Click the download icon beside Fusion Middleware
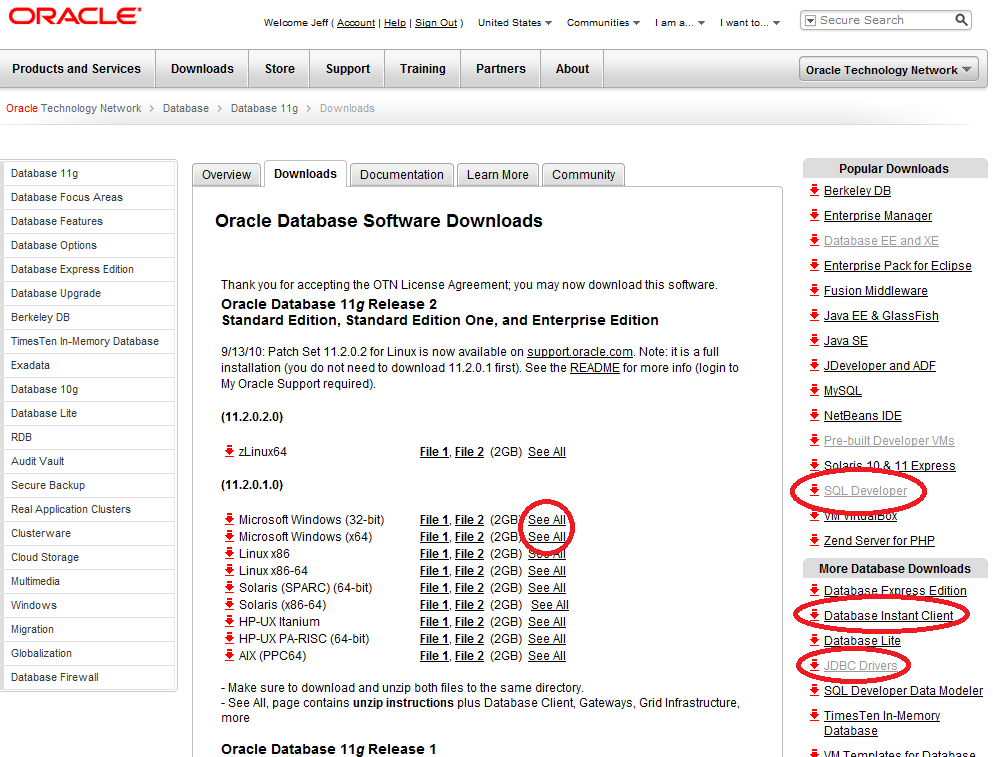Viewport: 993px width, 757px height. [x=814, y=289]
